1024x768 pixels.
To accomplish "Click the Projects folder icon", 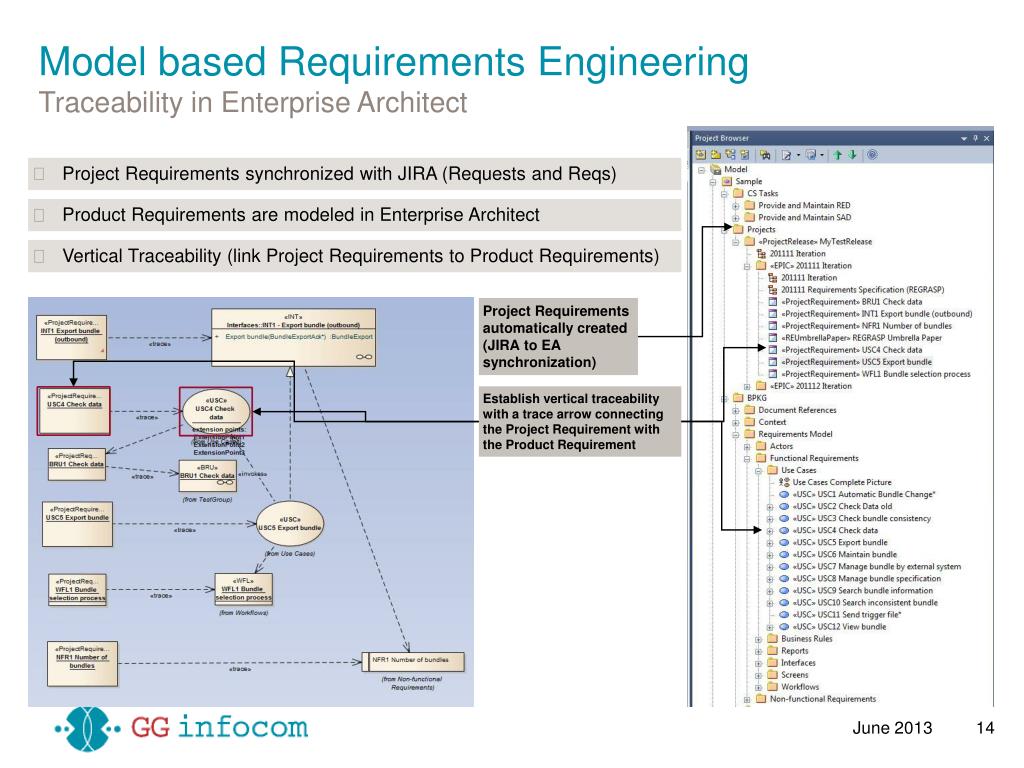I will (x=739, y=229).
